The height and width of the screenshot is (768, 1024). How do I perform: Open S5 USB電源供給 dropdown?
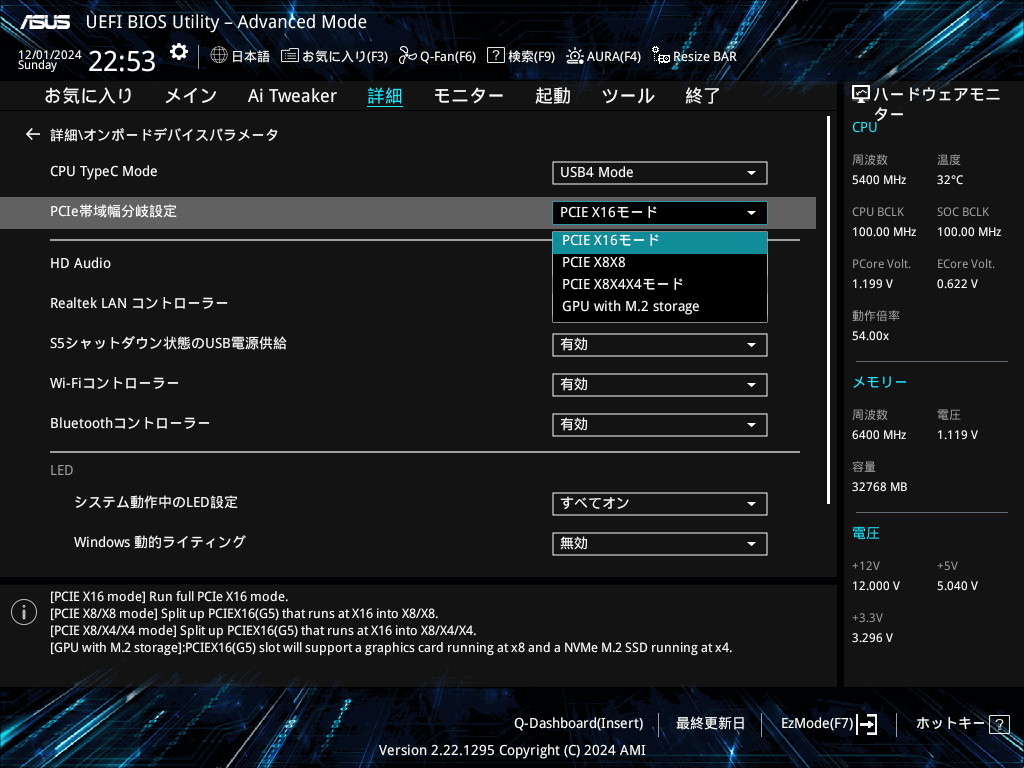(x=660, y=345)
